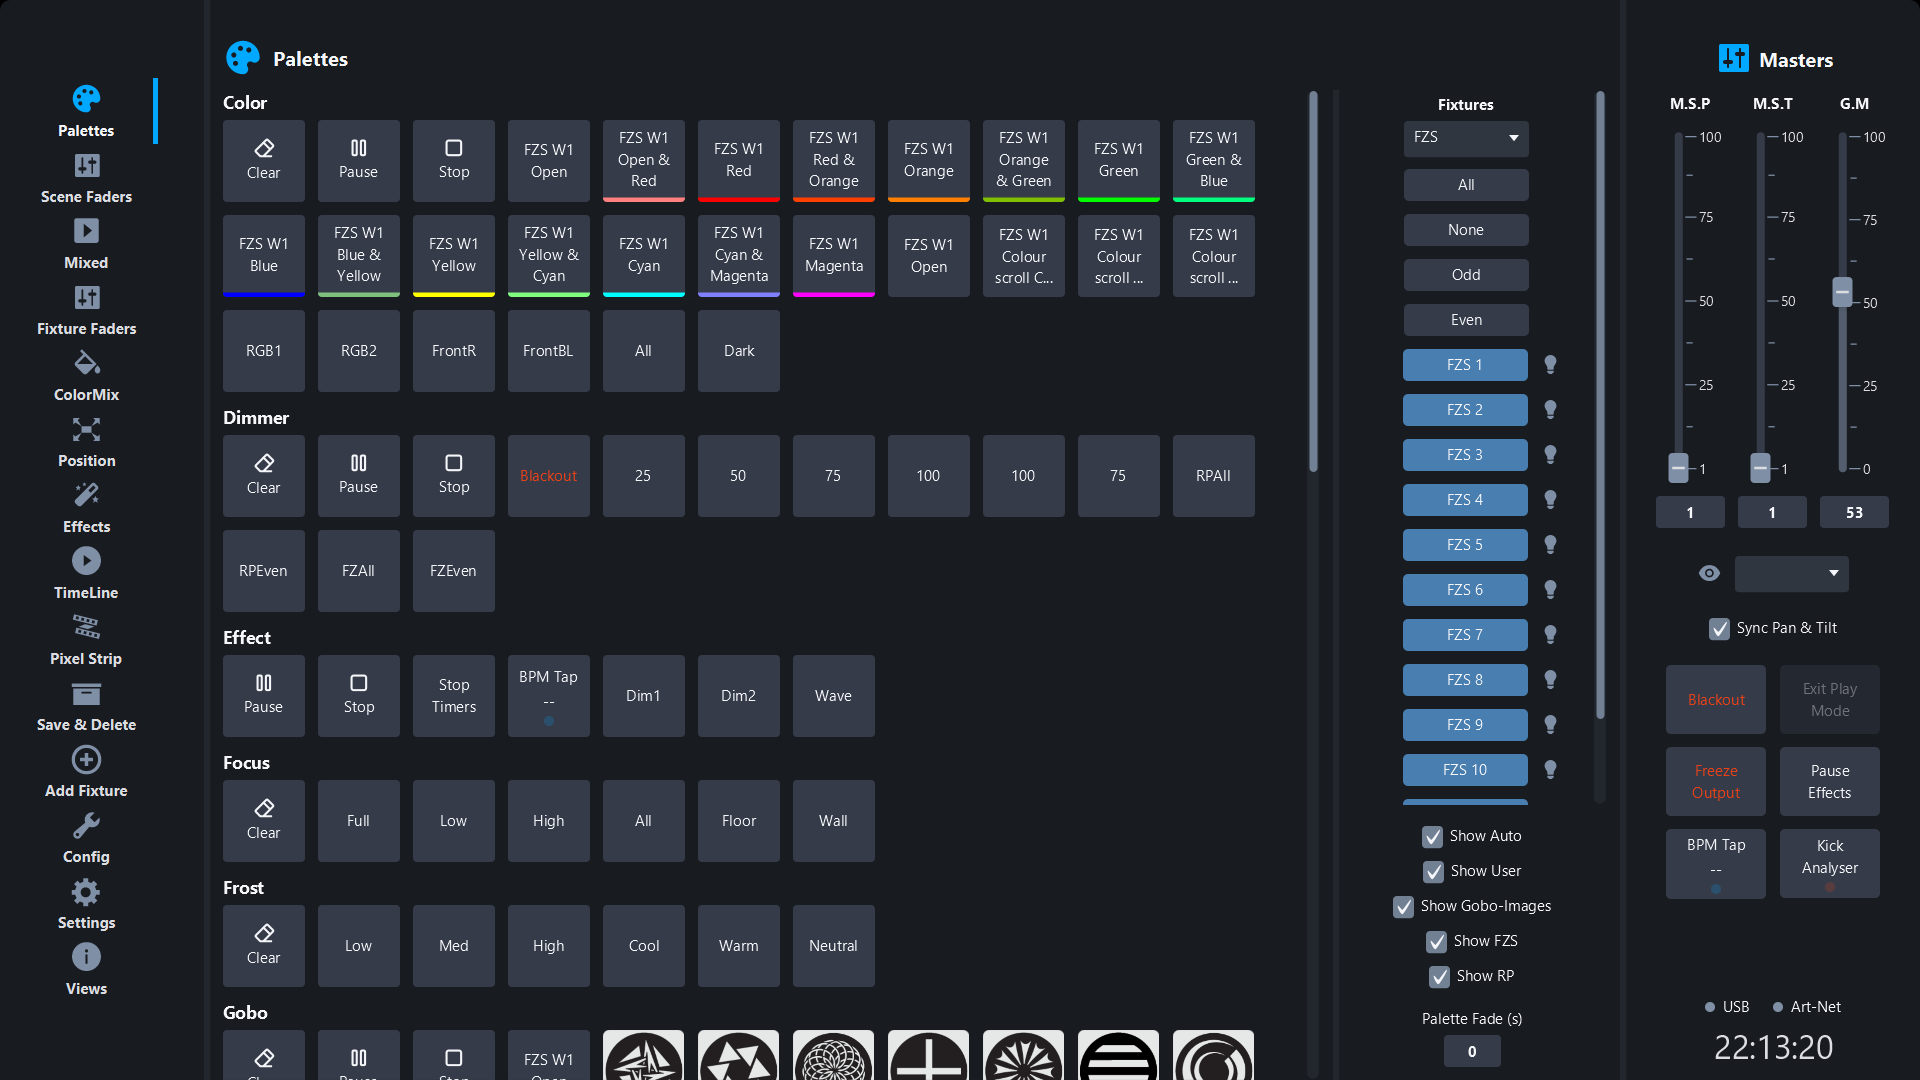Open the Pixel Strip icon
The image size is (1920, 1080).
click(86, 627)
